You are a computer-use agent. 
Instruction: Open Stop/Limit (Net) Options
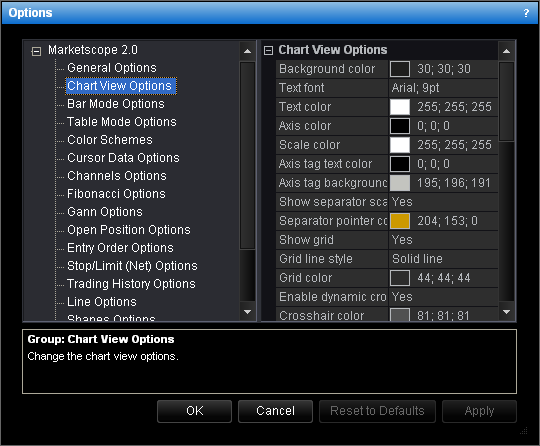click(132, 266)
